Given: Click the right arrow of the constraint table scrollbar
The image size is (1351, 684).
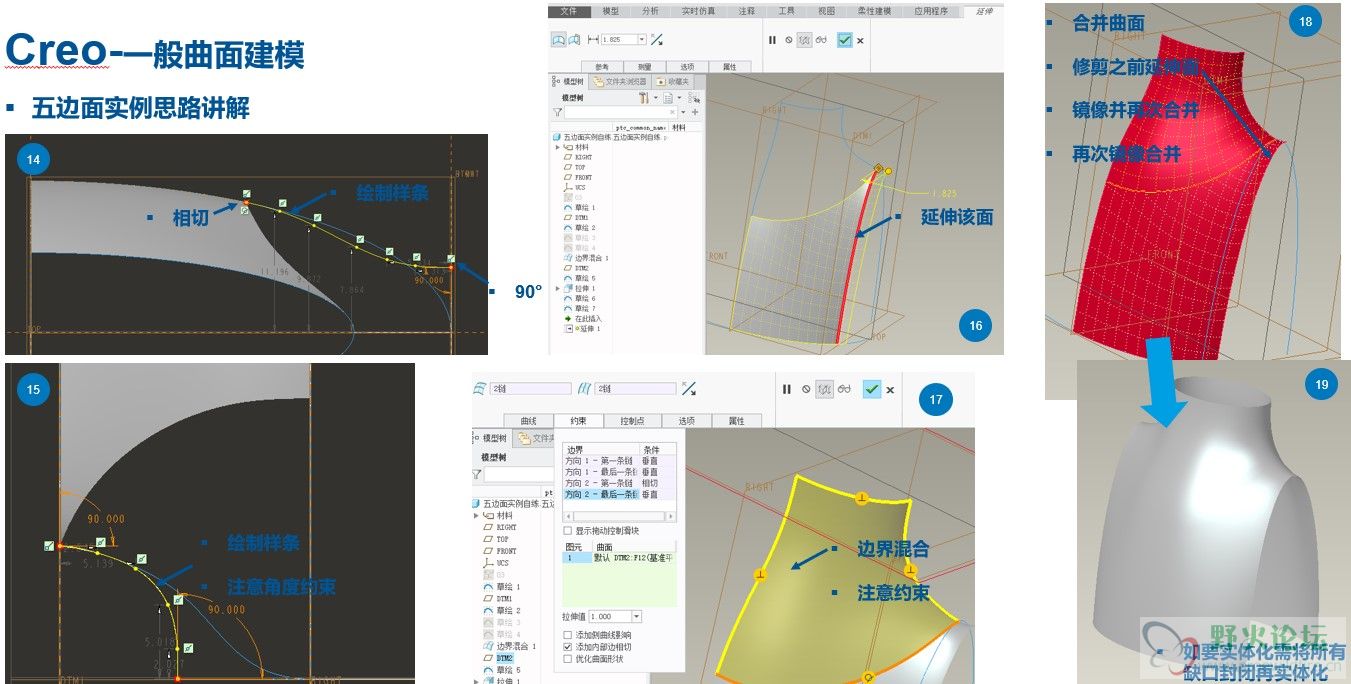Looking at the screenshot, I should click(672, 516).
